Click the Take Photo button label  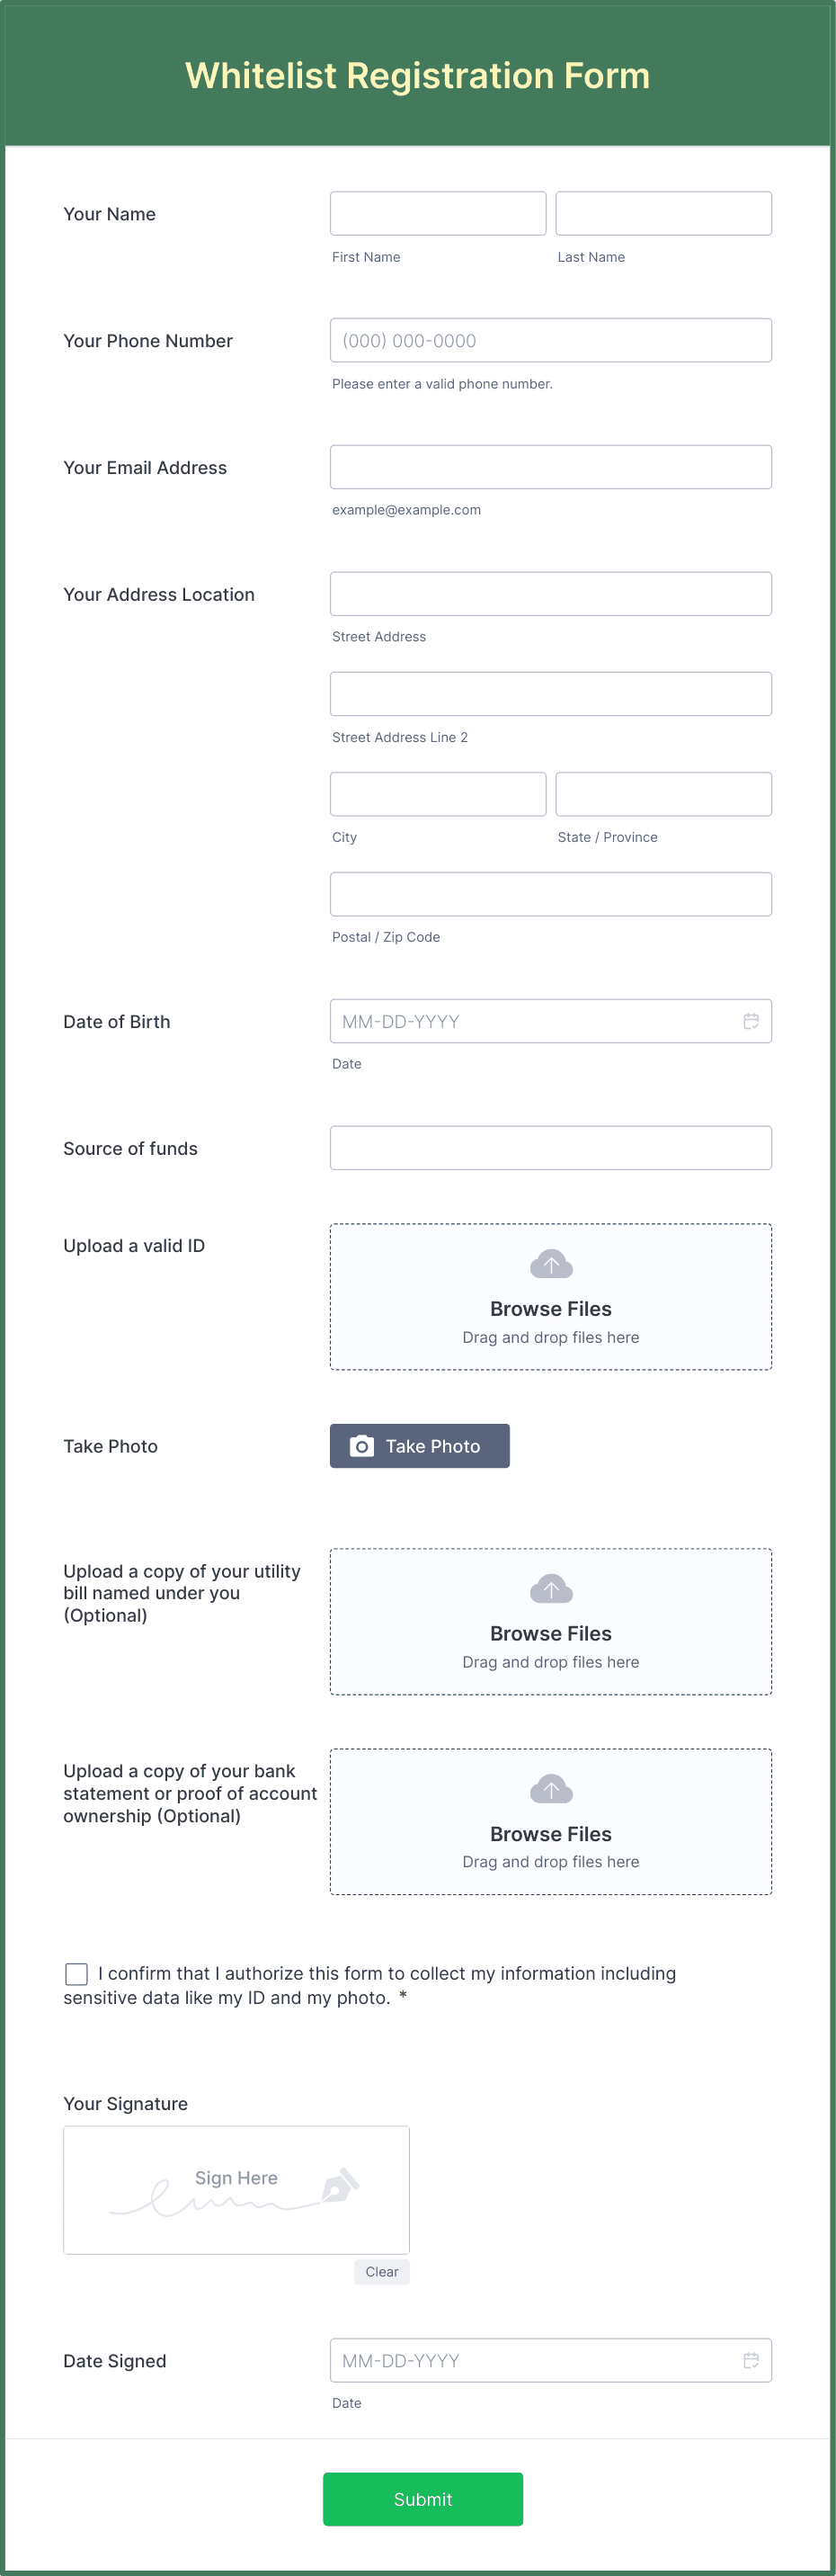pos(433,1446)
